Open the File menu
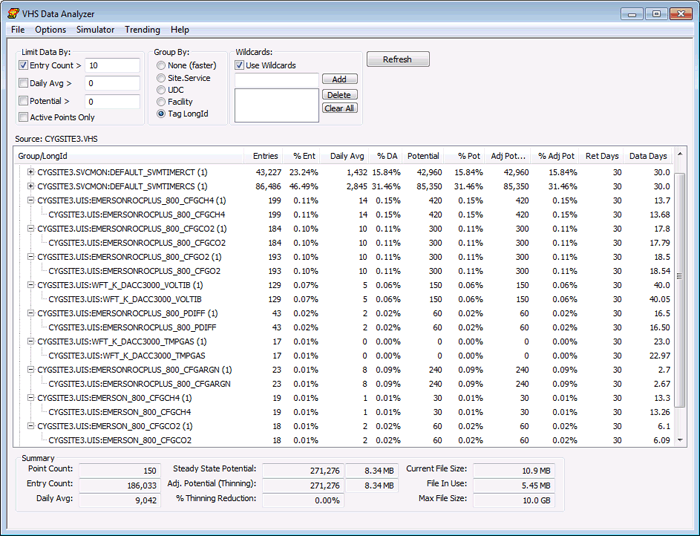 tap(18, 30)
